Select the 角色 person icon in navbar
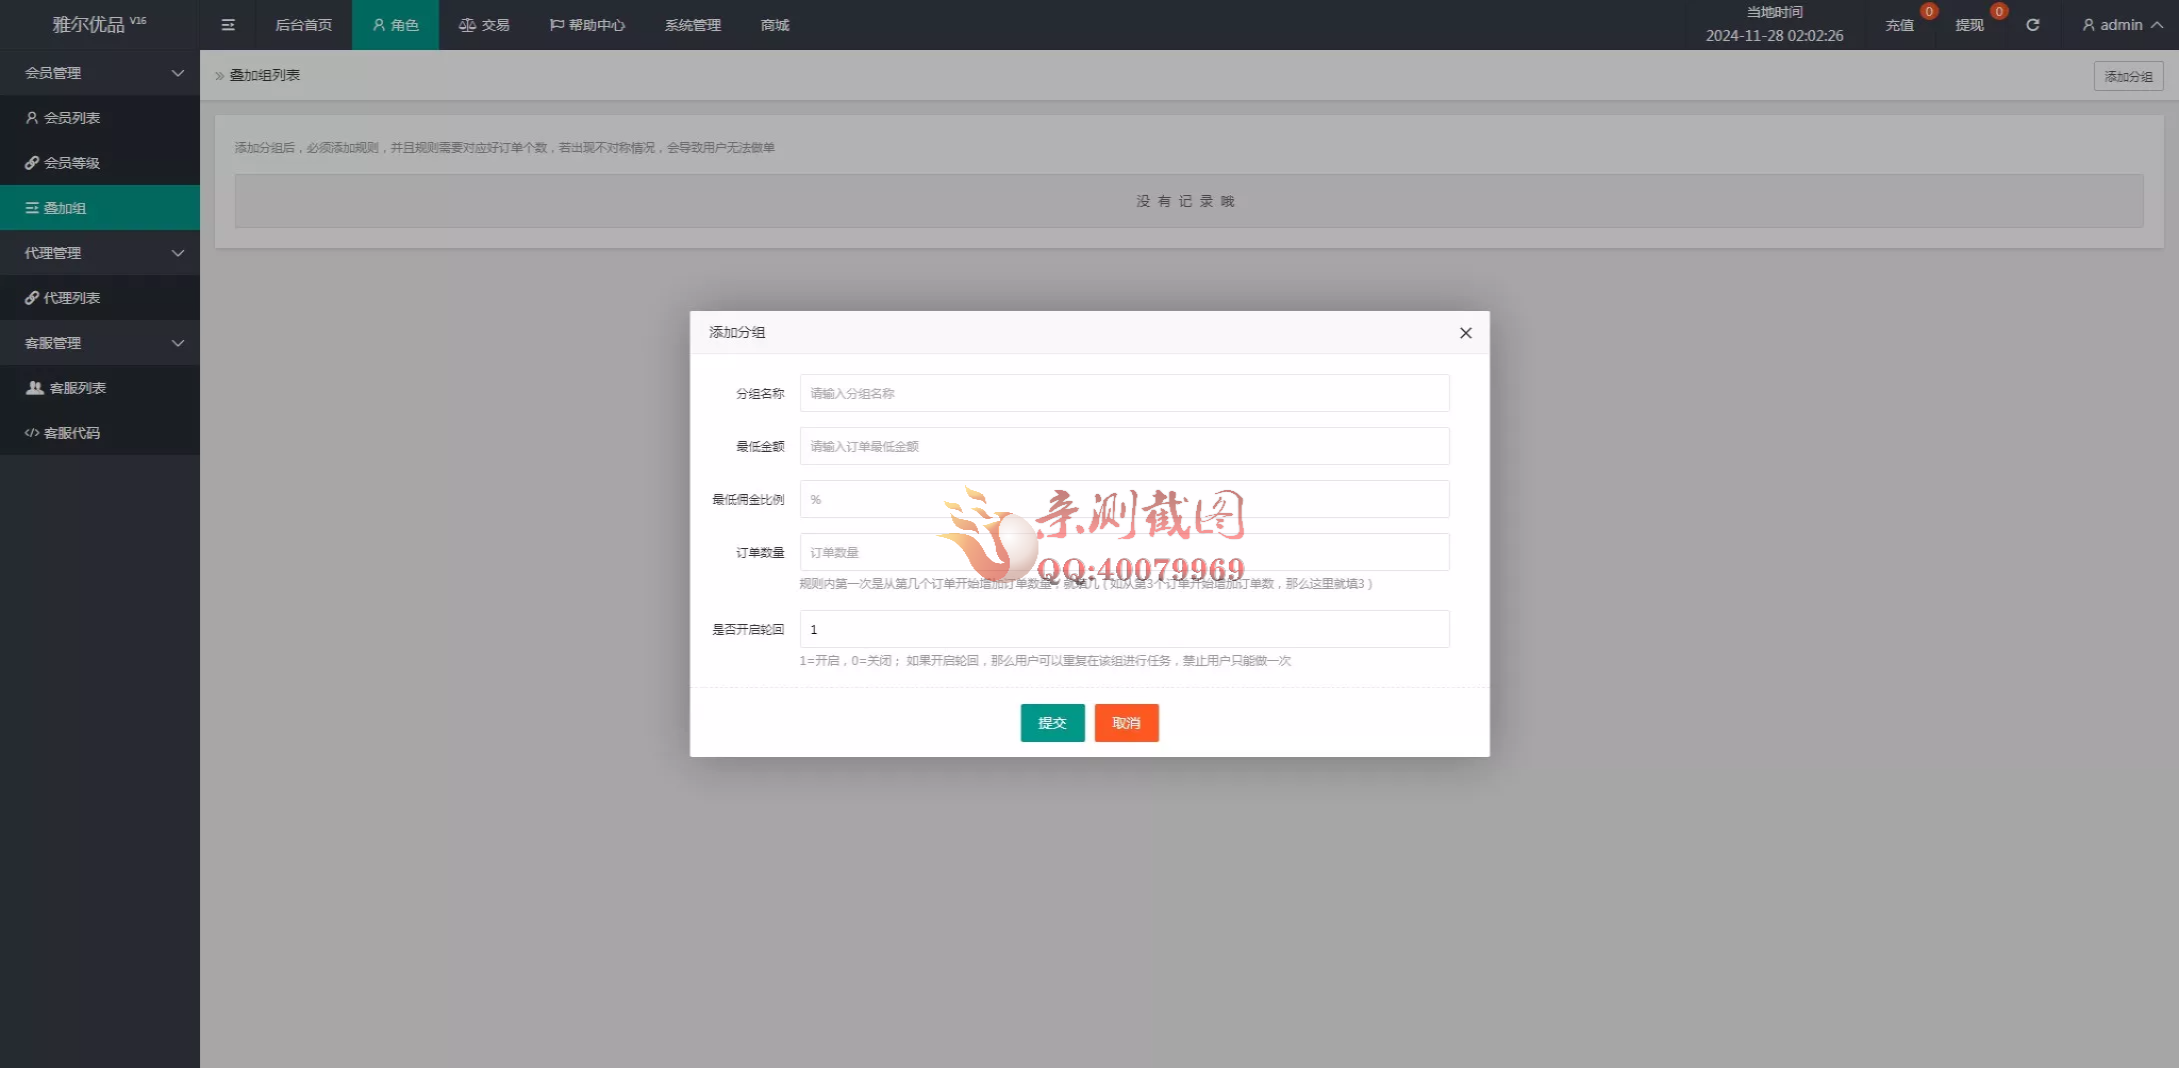The image size is (2179, 1068). pos(377,24)
